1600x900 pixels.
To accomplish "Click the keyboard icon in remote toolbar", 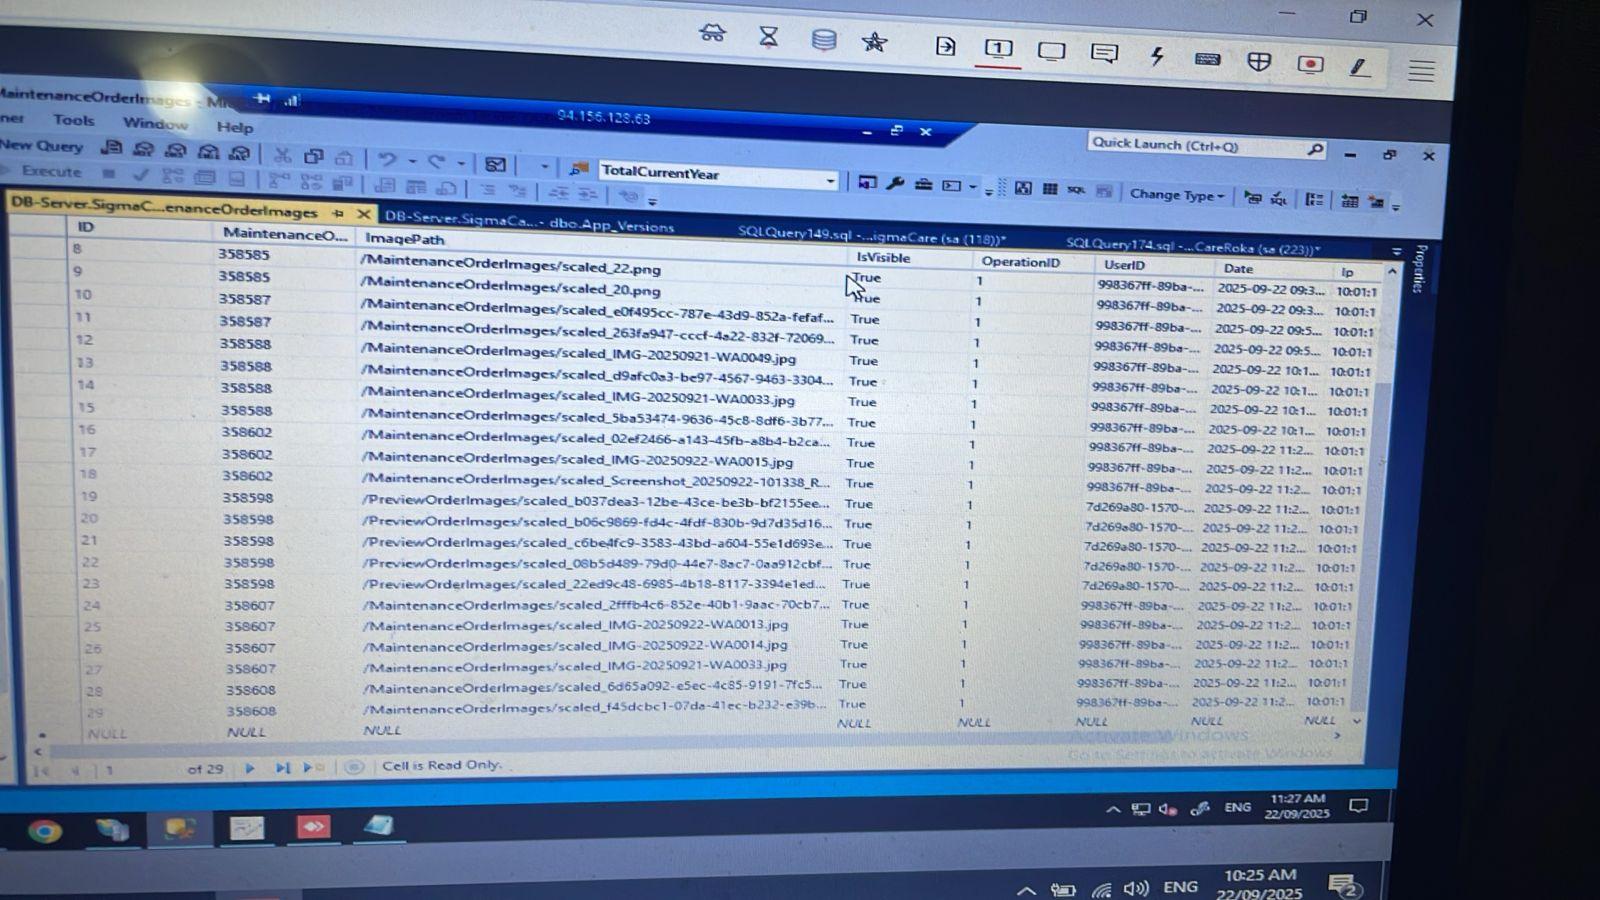I will pos(1207,60).
